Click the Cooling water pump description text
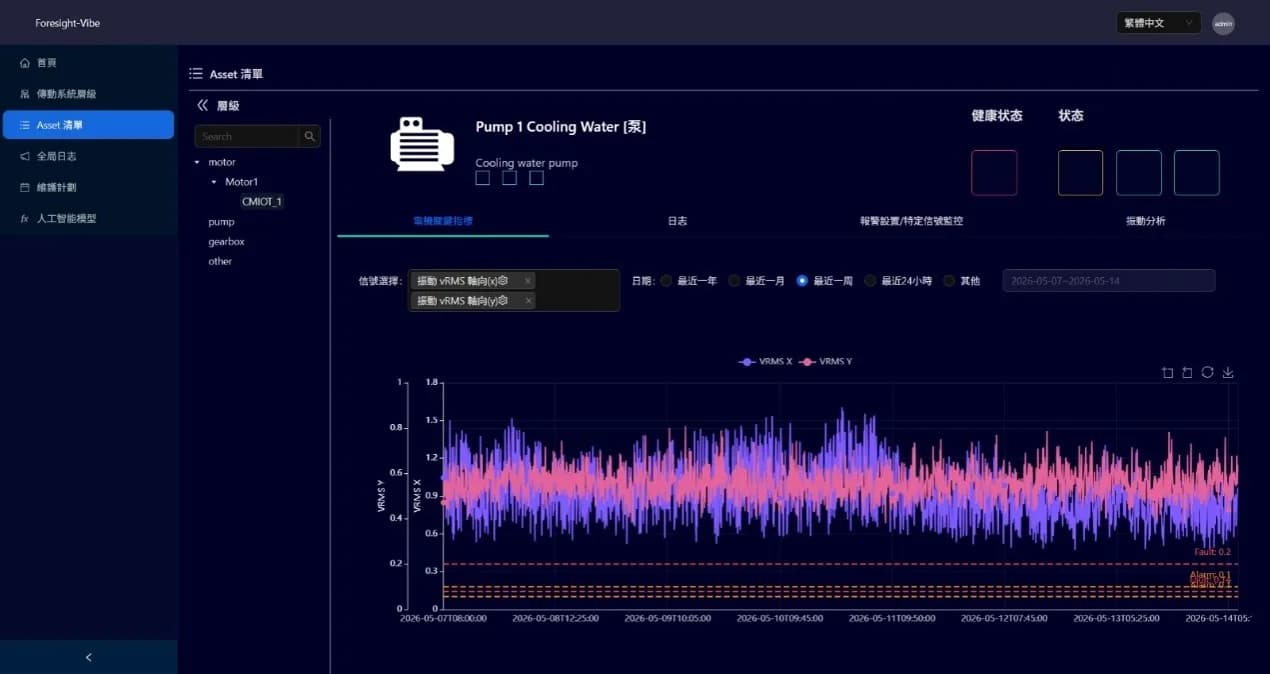Viewport: 1270px width, 674px height. [526, 163]
